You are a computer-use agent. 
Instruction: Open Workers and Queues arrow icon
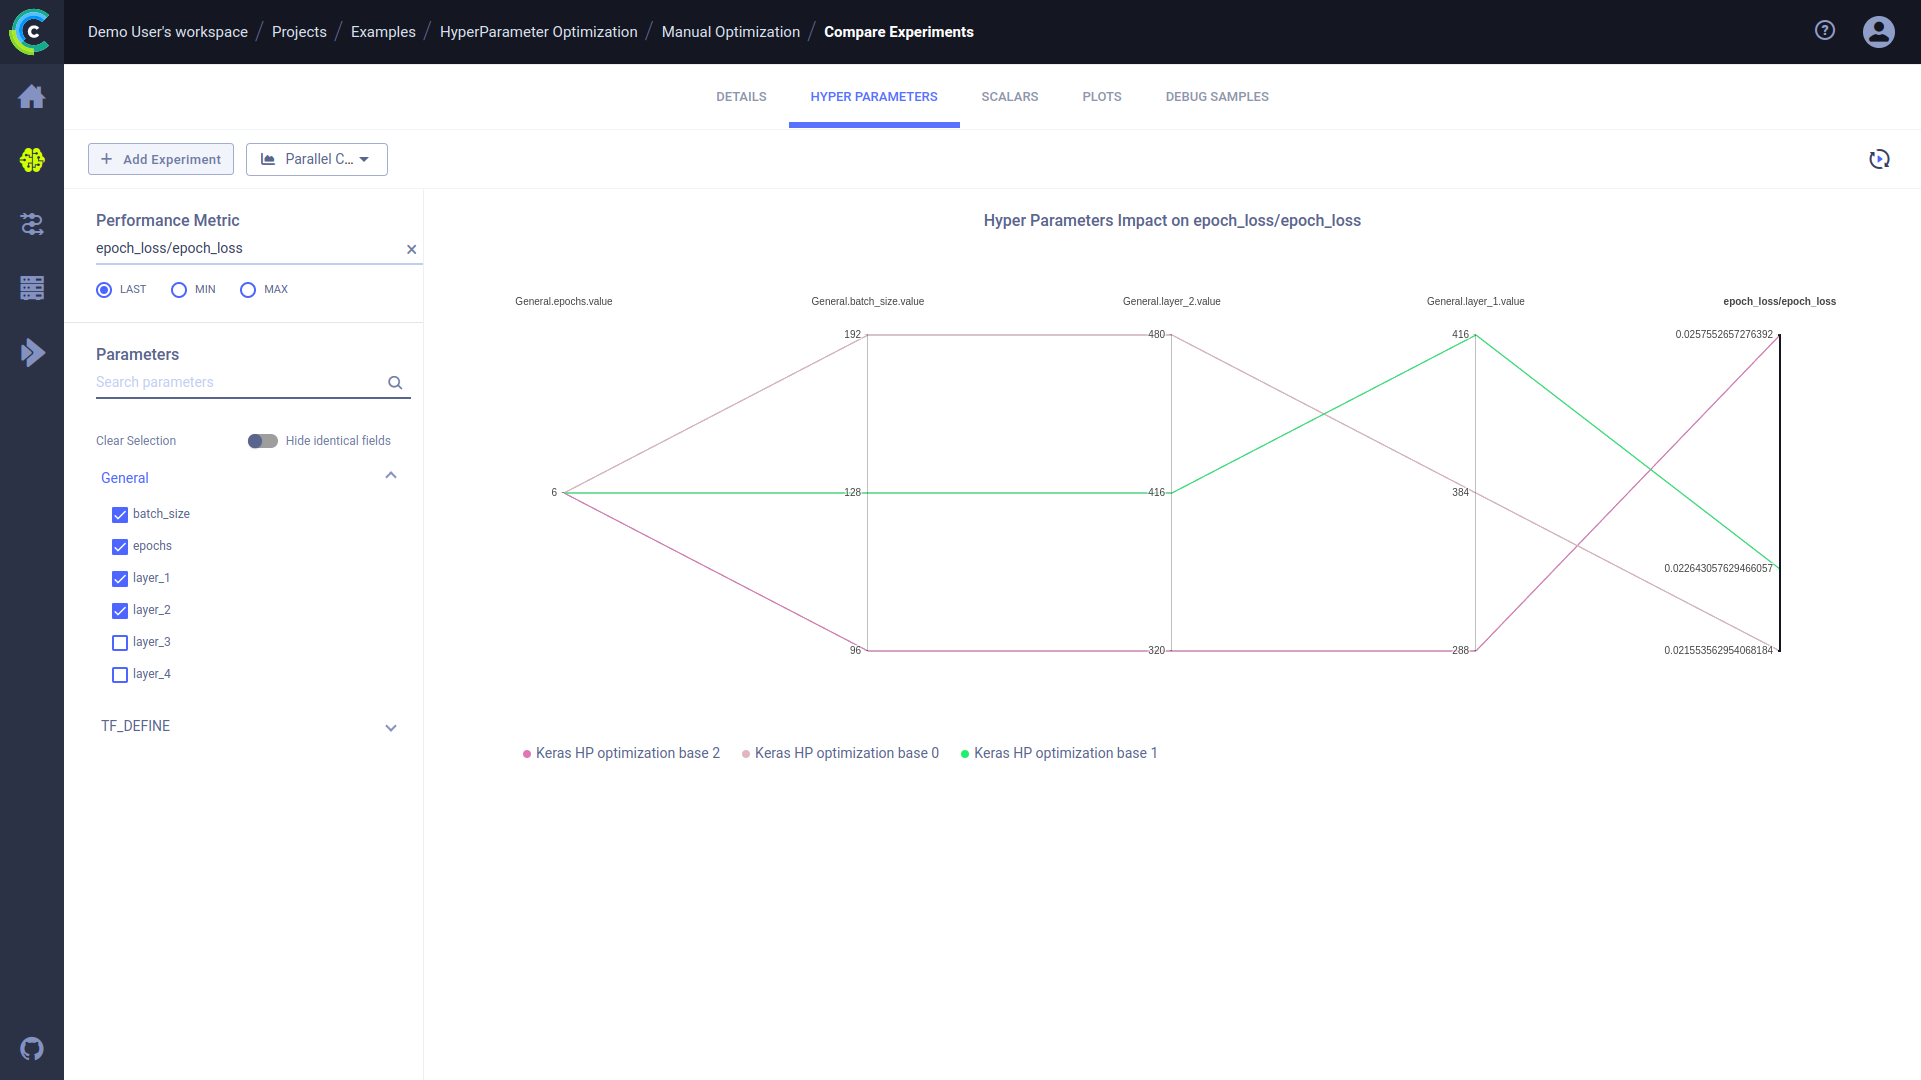pos(32,352)
